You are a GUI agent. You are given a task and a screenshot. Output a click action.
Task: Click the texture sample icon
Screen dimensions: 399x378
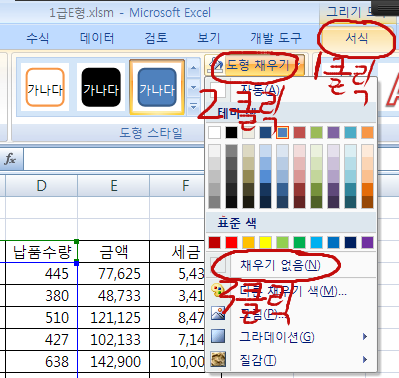[x=218, y=359]
